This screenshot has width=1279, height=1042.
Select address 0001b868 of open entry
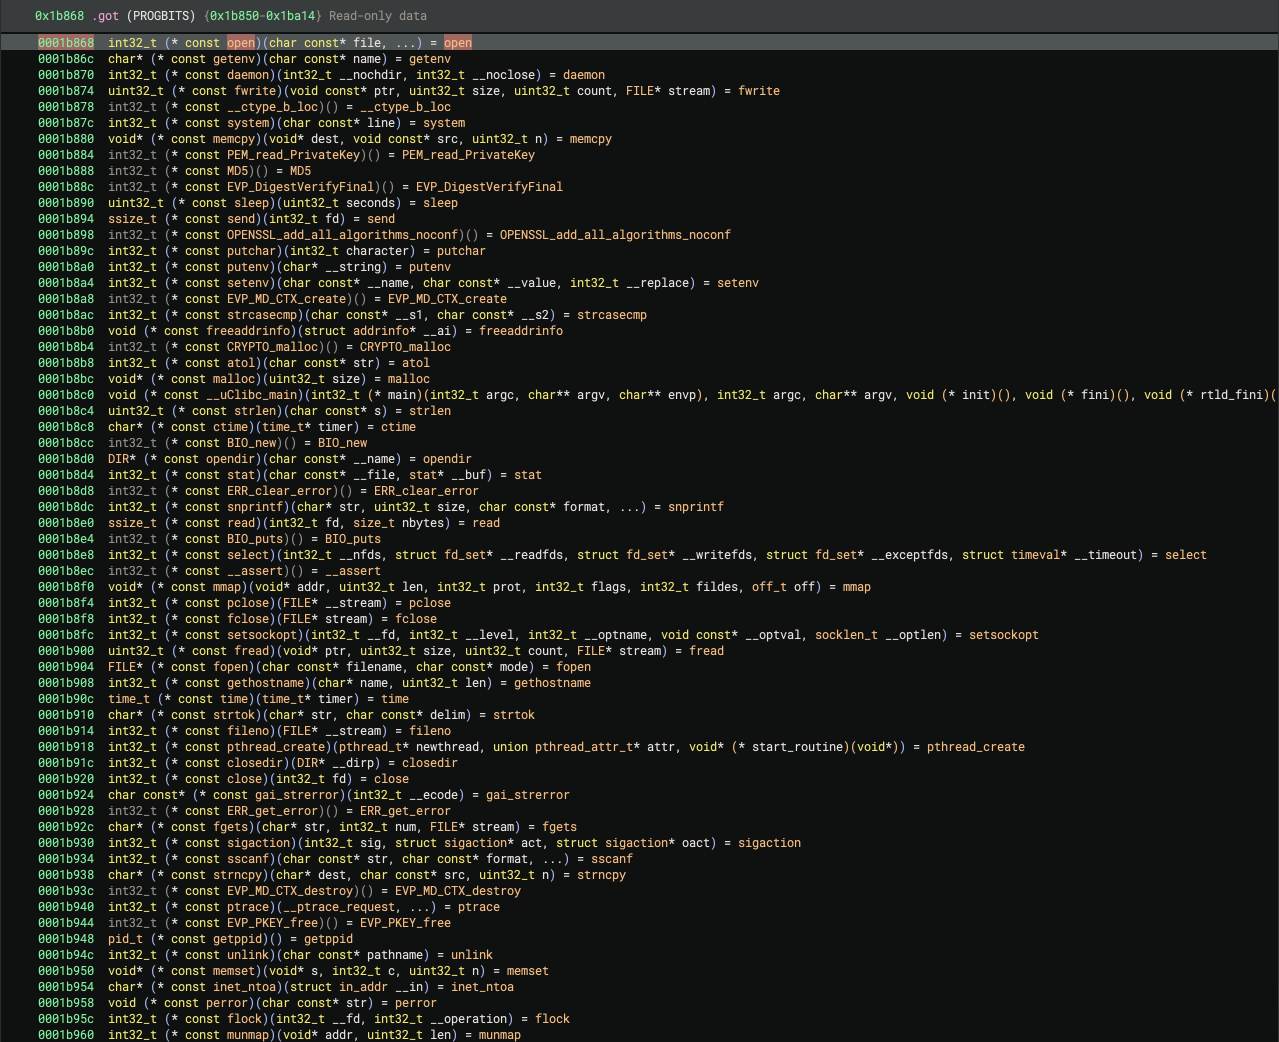[x=66, y=43]
